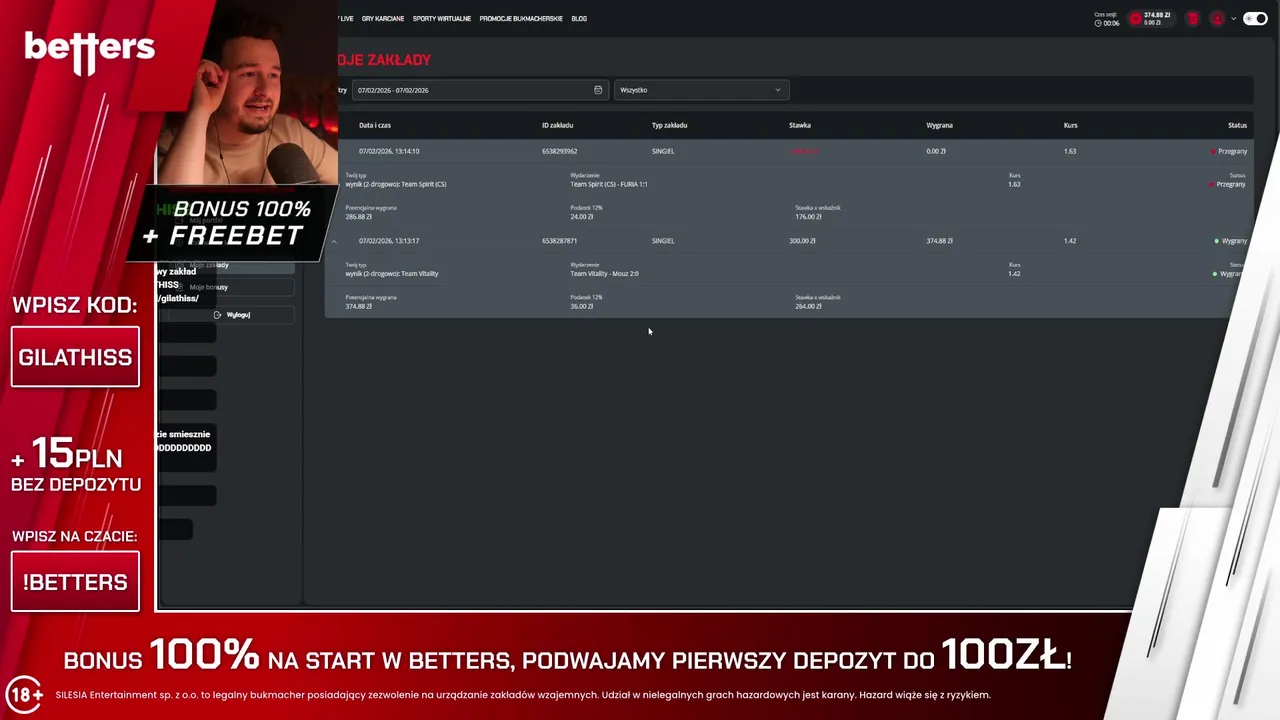
Task: Click the betters logo
Action: [x=89, y=51]
